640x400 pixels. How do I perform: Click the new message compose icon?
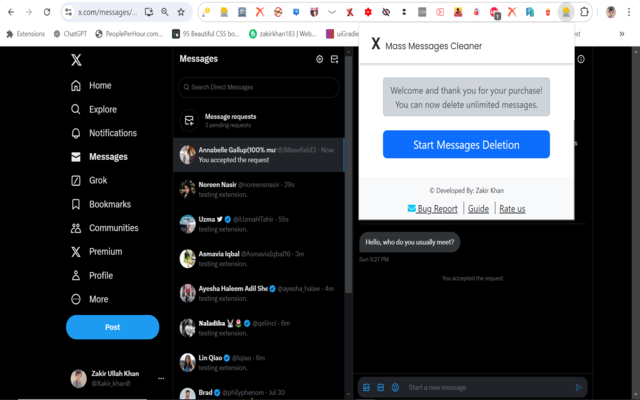point(334,59)
